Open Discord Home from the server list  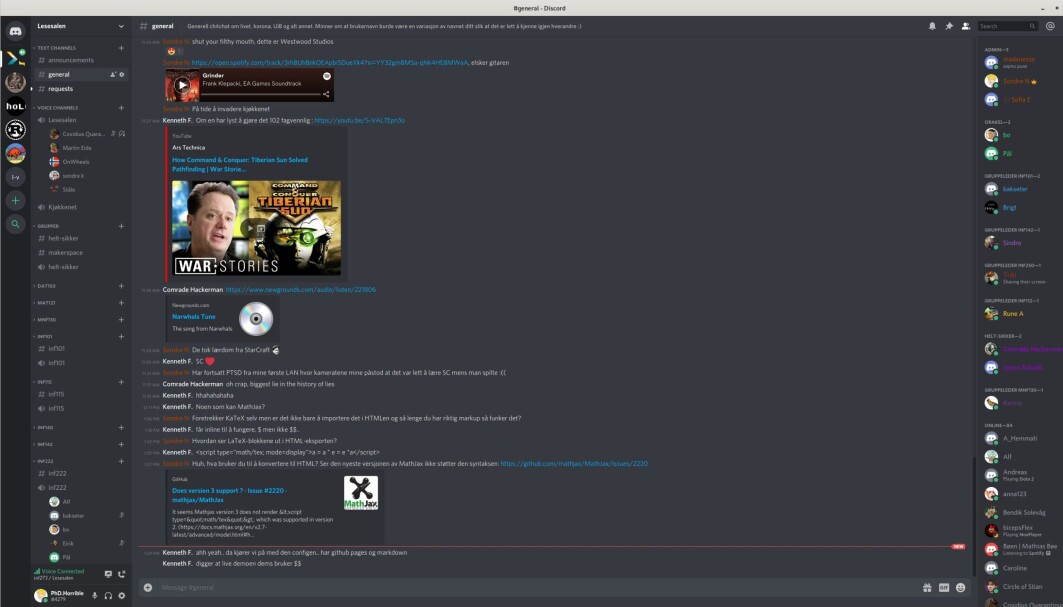(15, 32)
